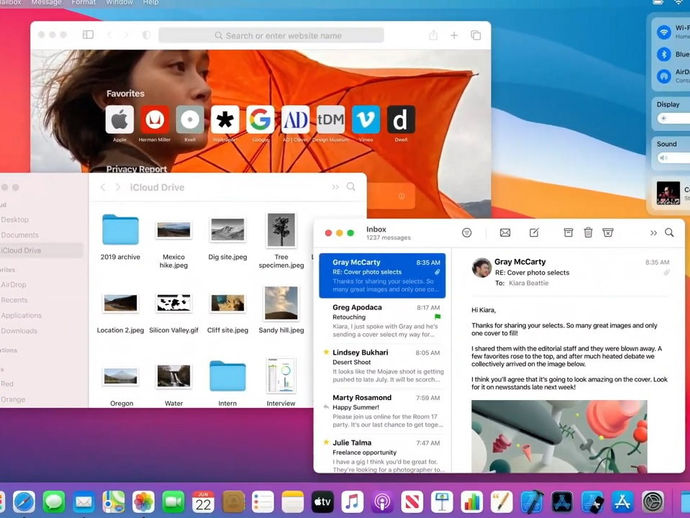The image size is (690, 518).
Task: Open Calendar from the Dock
Action: point(203,502)
